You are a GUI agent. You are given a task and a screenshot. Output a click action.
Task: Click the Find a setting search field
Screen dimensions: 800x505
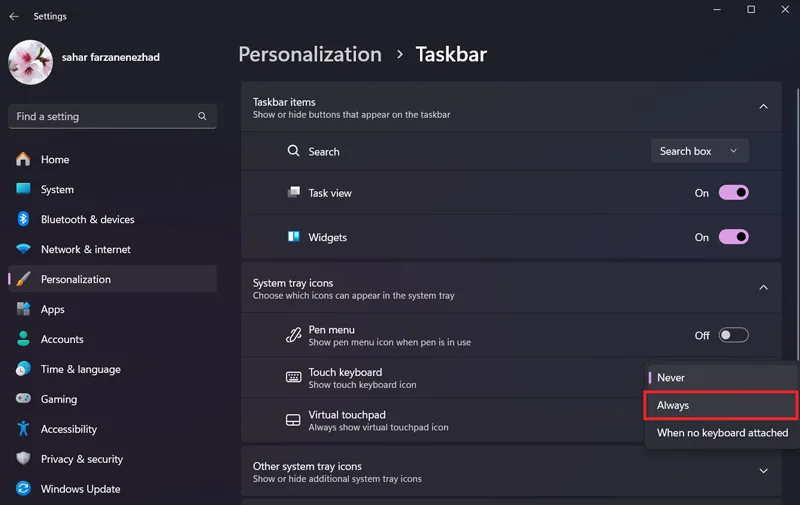pos(112,116)
